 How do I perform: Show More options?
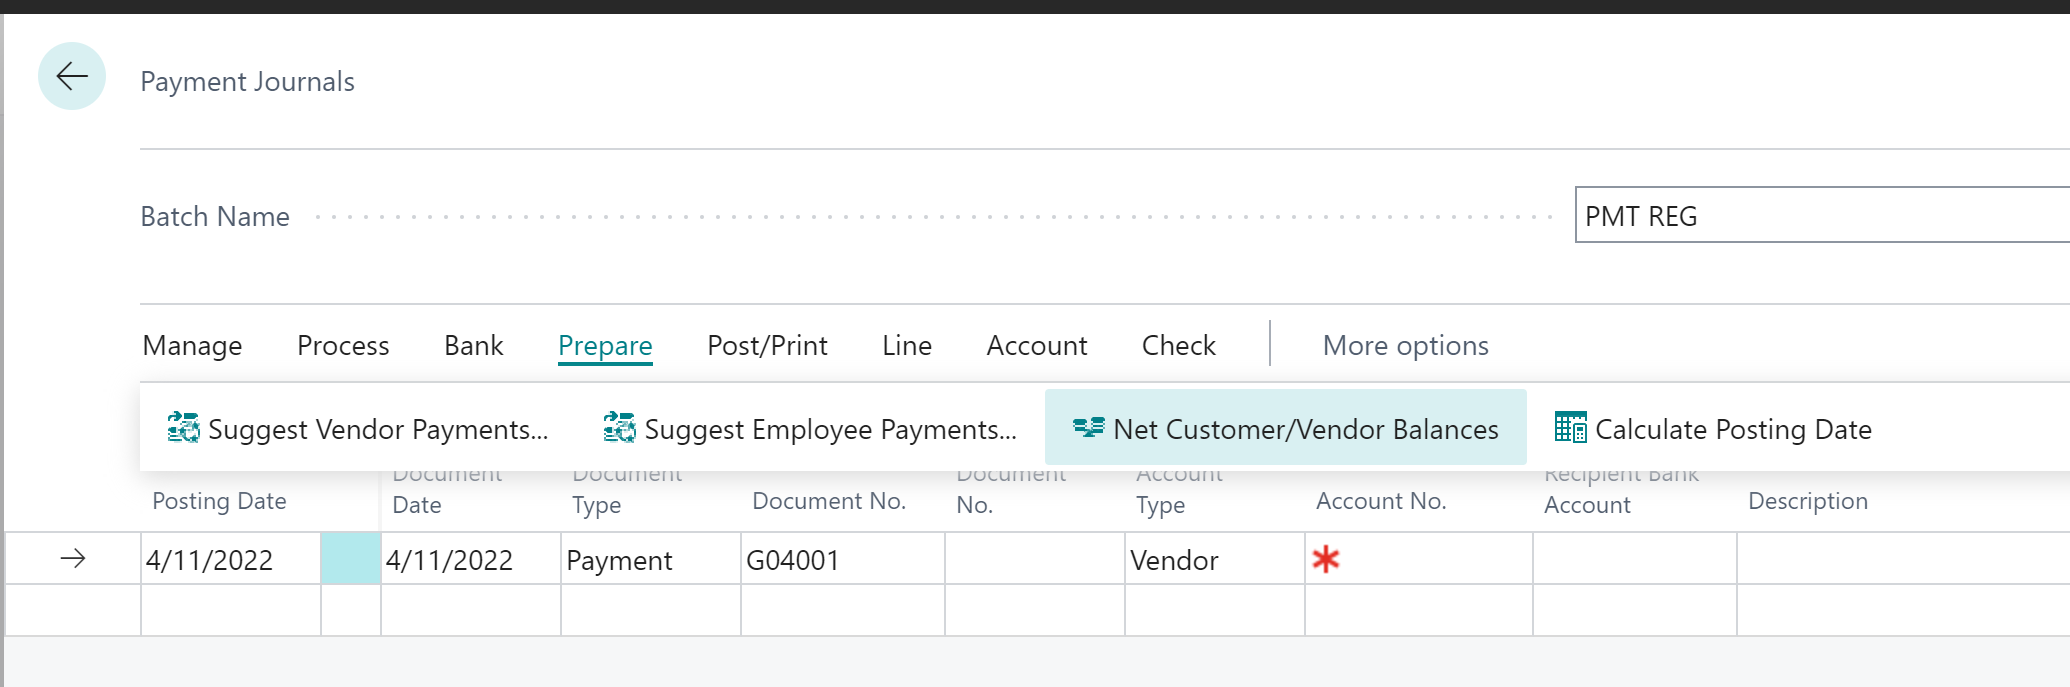[x=1406, y=346]
